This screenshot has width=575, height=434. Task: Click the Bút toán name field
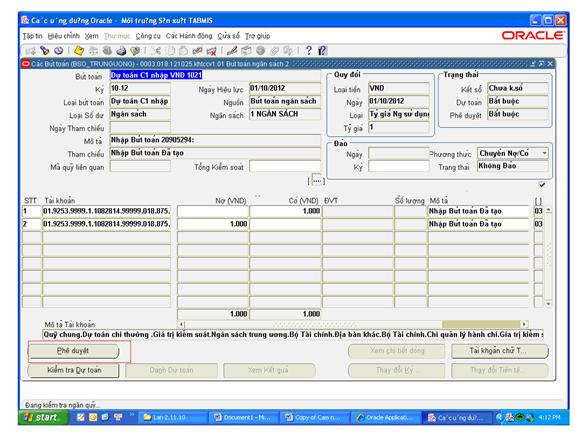point(215,75)
